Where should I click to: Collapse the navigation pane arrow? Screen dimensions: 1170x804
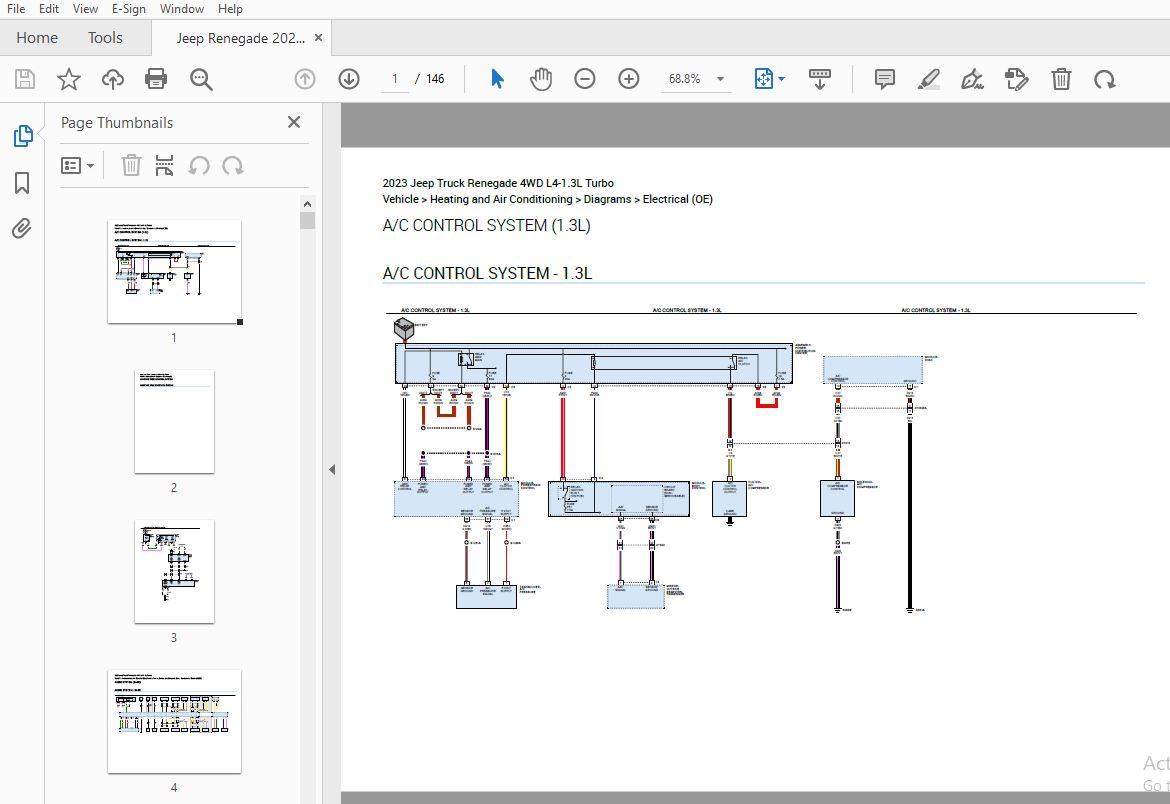coord(332,470)
